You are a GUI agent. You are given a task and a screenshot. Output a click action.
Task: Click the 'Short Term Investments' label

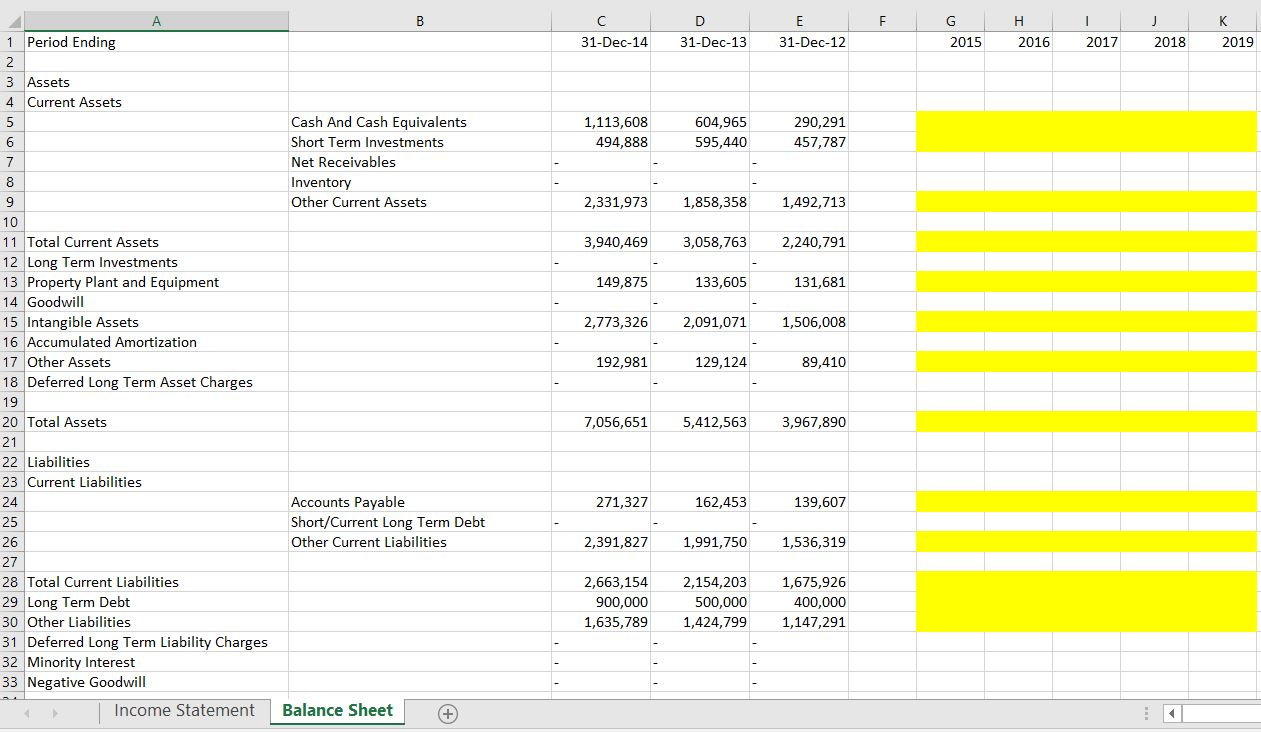point(367,142)
